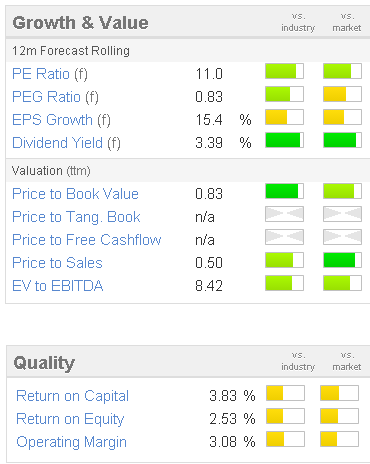Click the EV to EBITDA link
The height and width of the screenshot is (464, 370).
(58, 286)
